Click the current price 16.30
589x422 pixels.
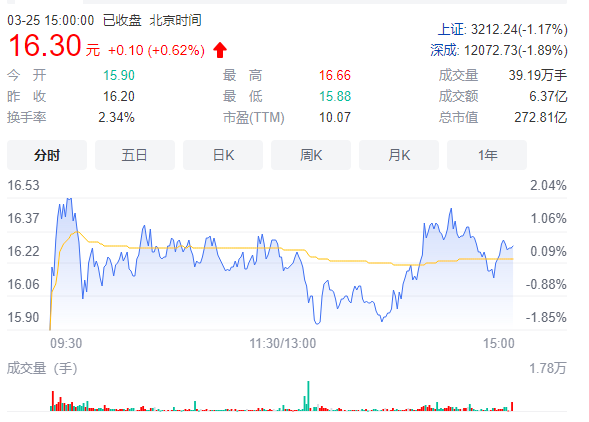click(x=45, y=46)
